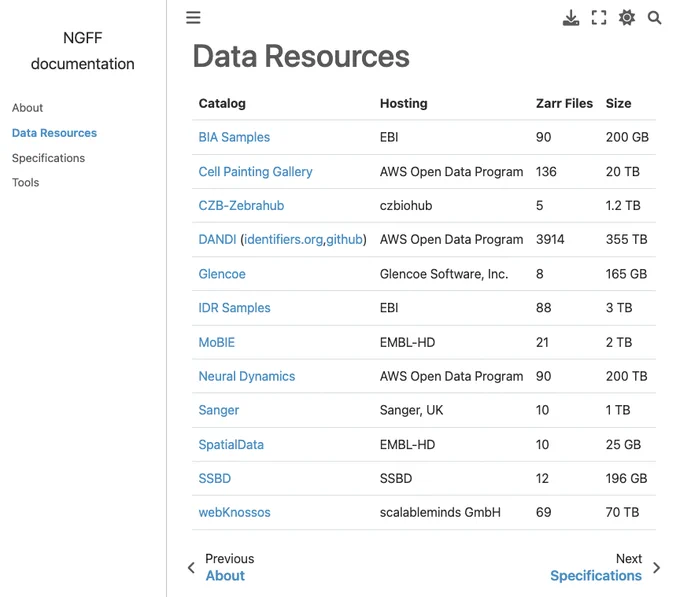
Task: Select the 25 GB size cell
Action: tap(623, 445)
